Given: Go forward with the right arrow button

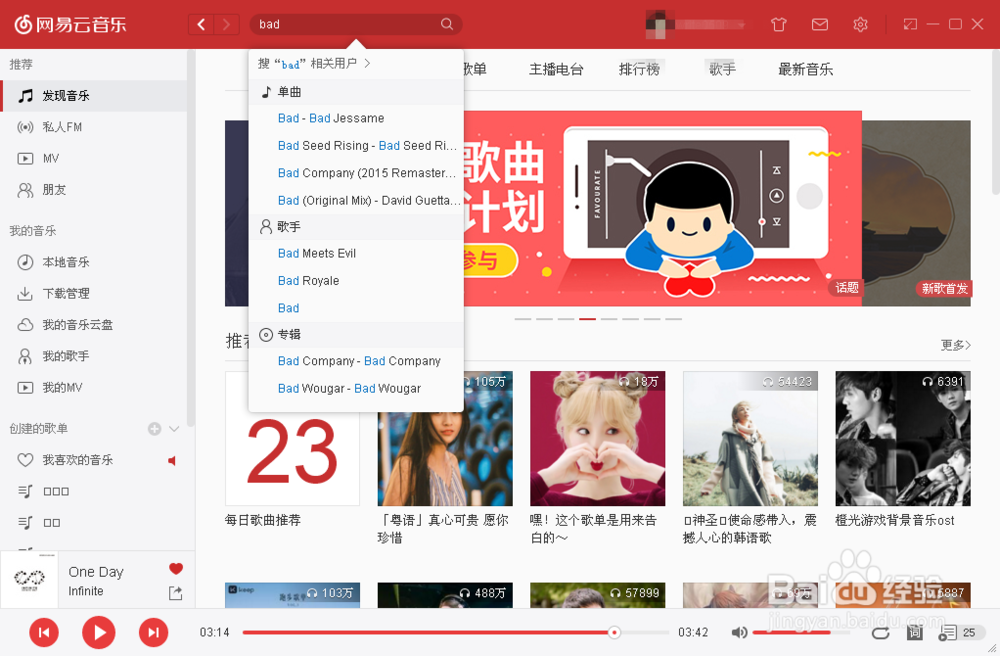Looking at the screenshot, I should coord(226,24).
